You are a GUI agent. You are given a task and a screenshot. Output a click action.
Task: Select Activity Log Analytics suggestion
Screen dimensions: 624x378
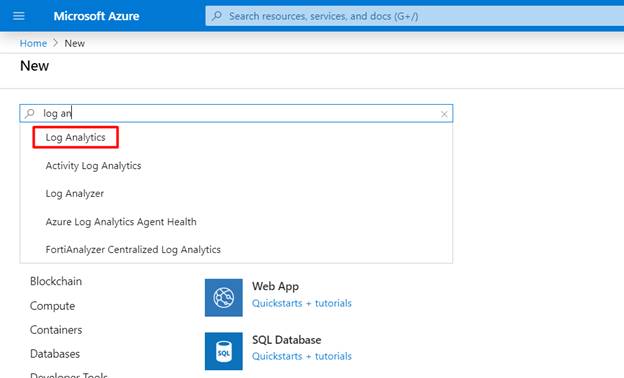[93, 166]
